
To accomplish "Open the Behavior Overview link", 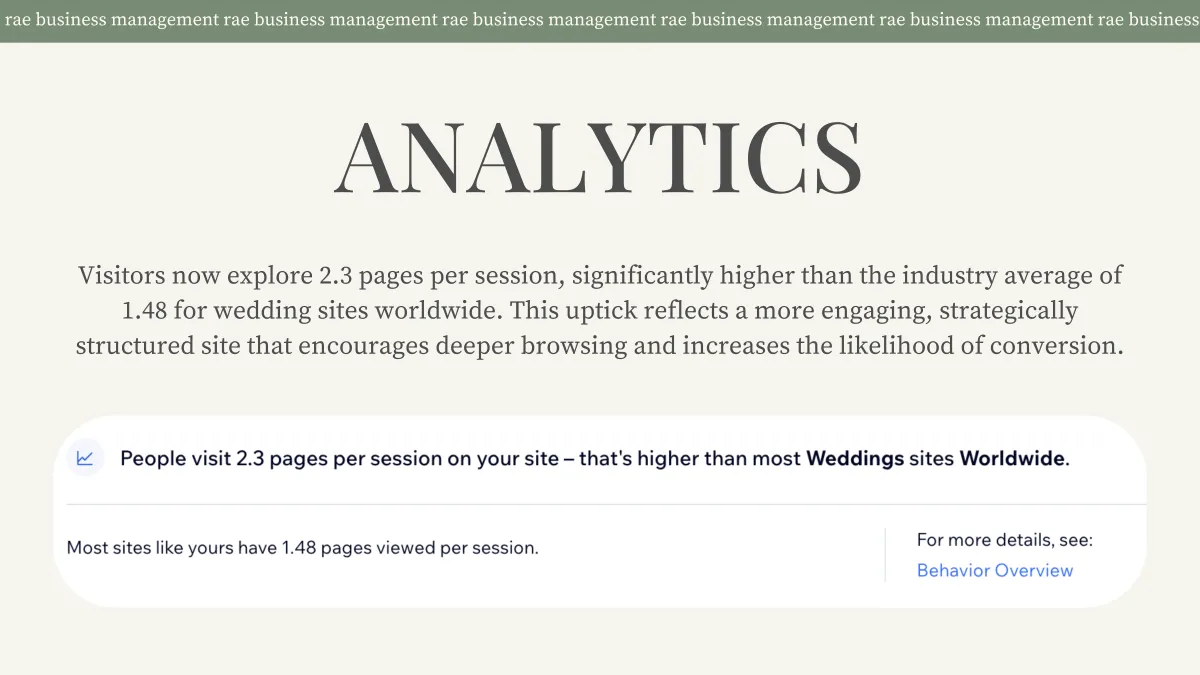I will 994,570.
